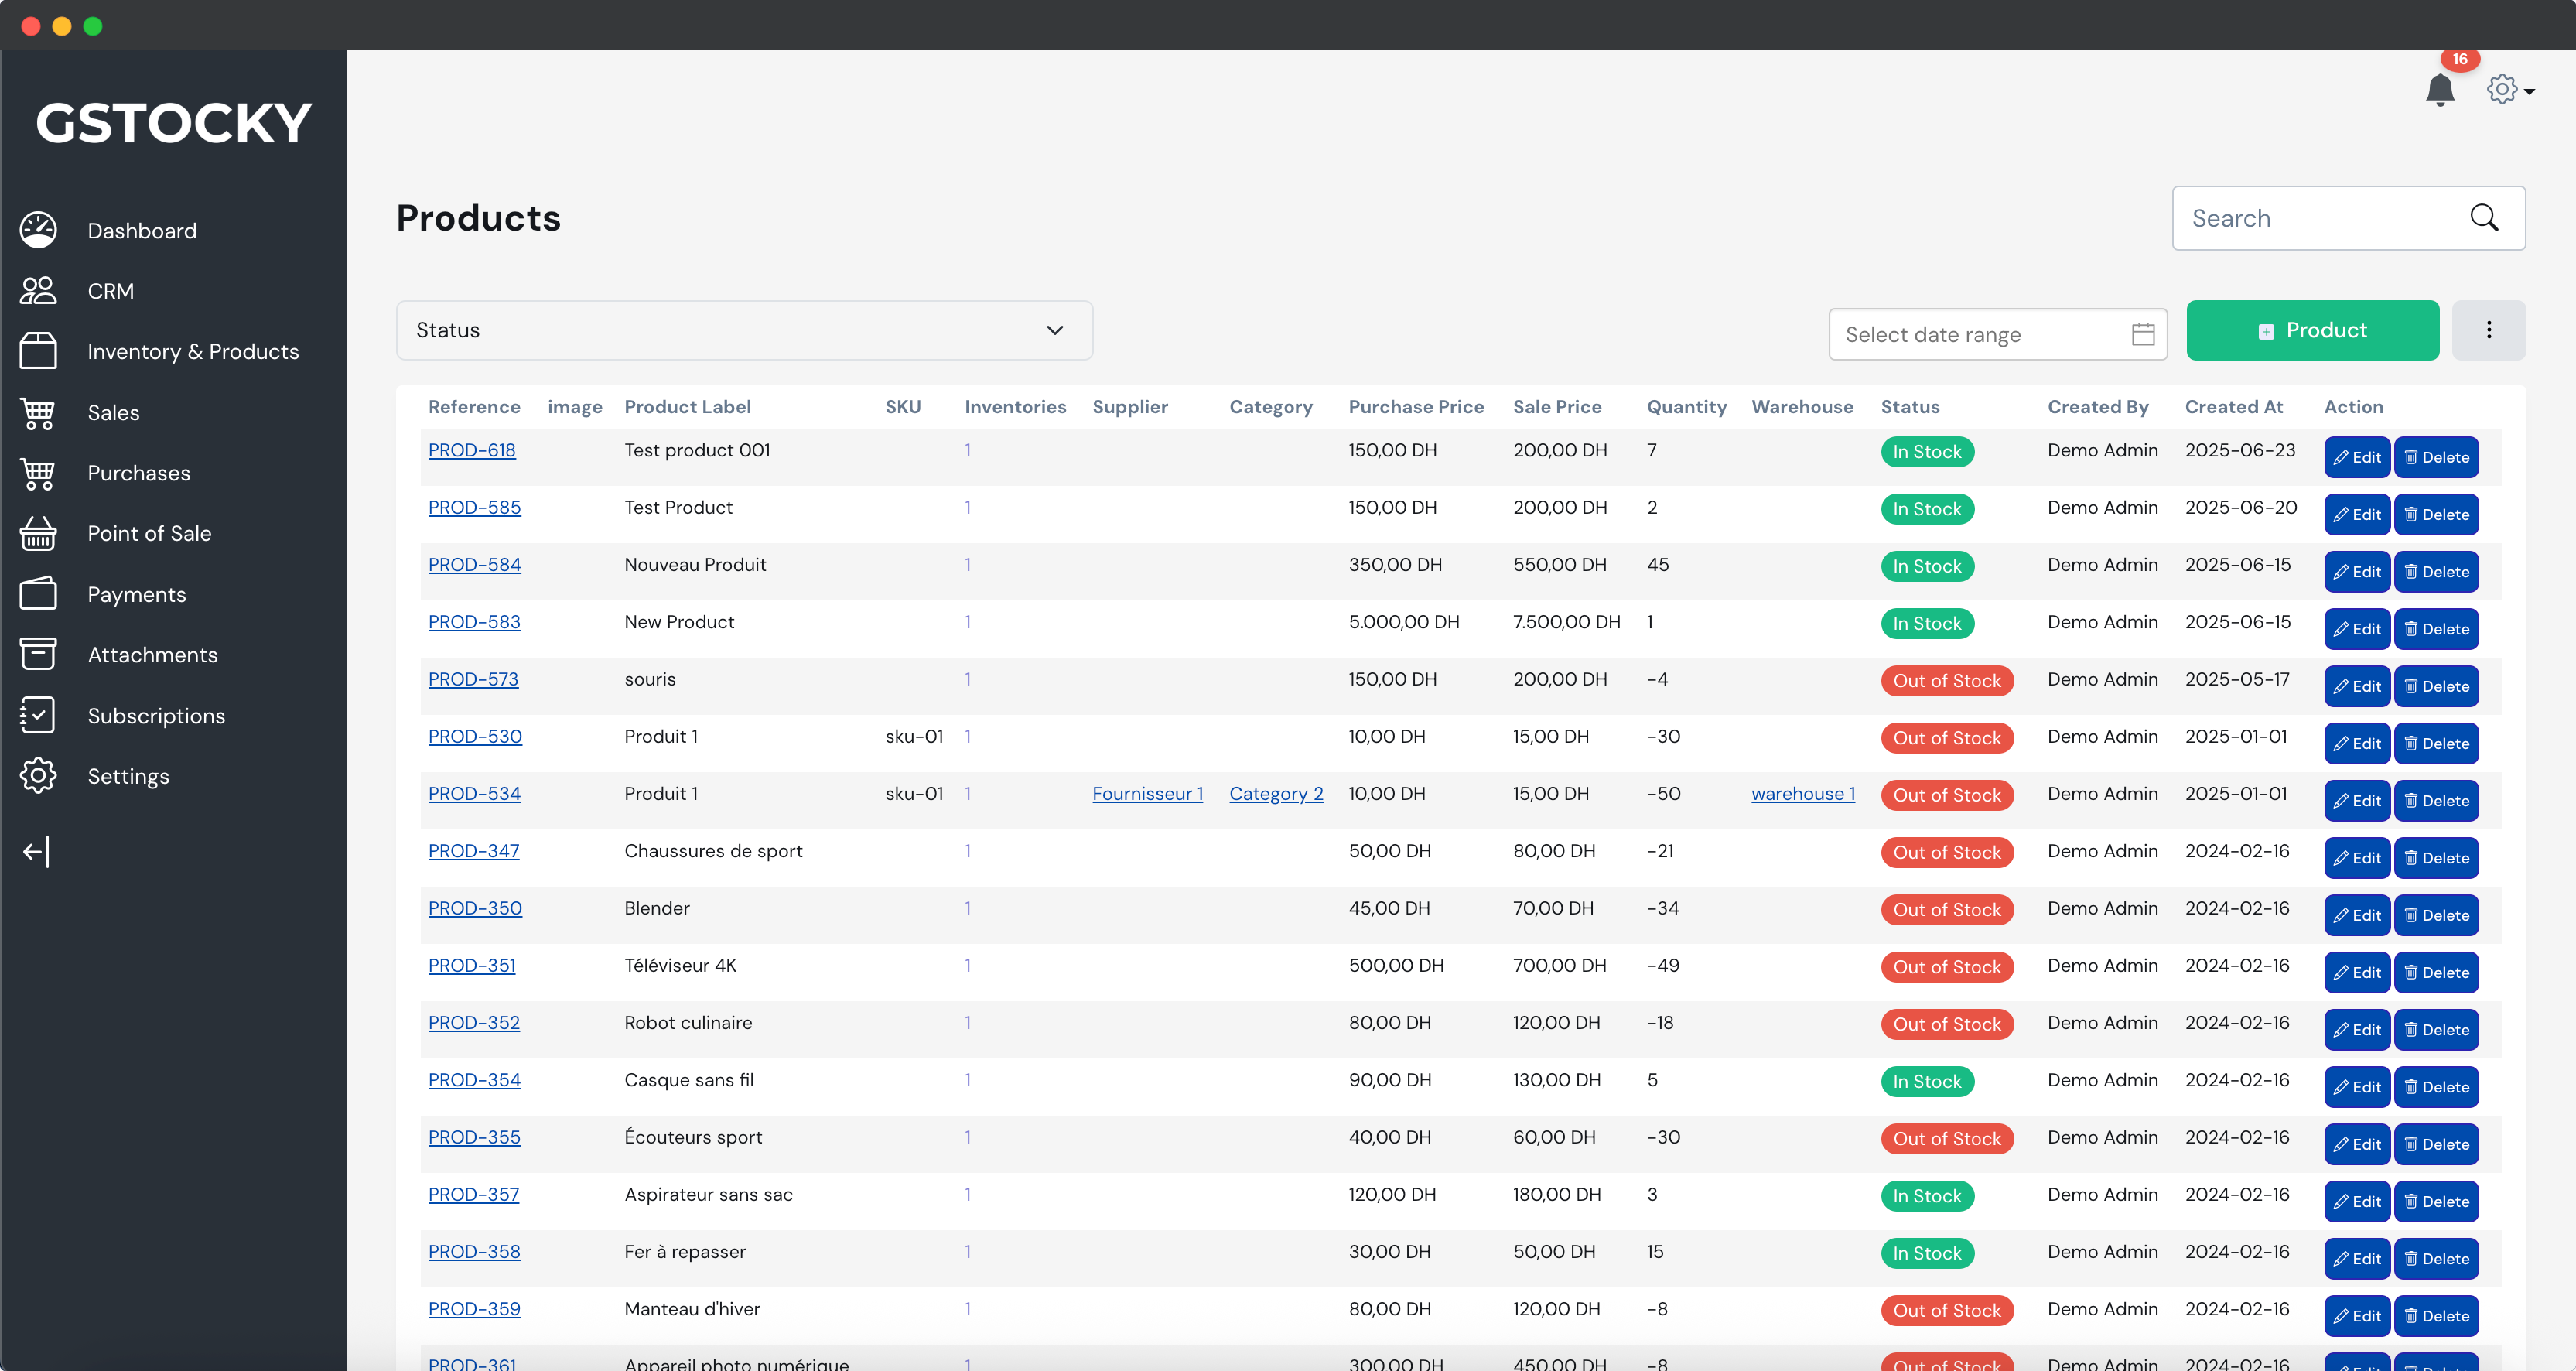Click the Point of Sale basket icon
This screenshot has height=1371, width=2576.
pos(38,533)
